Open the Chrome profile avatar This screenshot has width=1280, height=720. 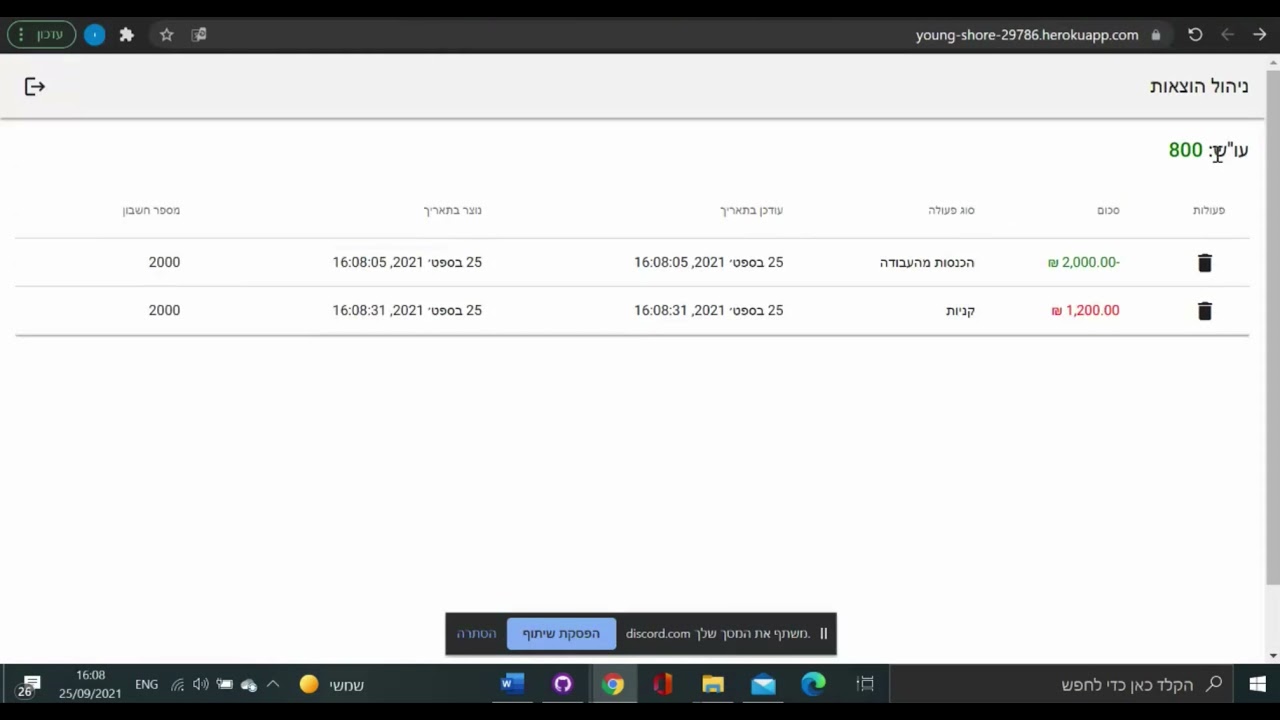(94, 35)
